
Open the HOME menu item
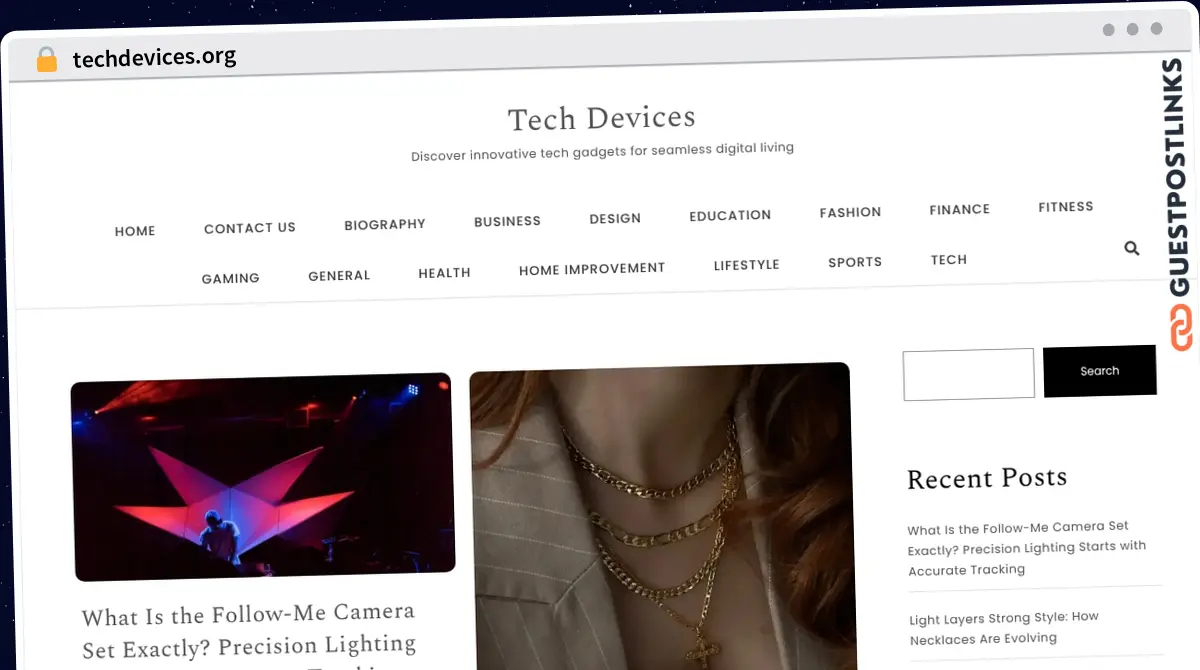[x=135, y=230]
